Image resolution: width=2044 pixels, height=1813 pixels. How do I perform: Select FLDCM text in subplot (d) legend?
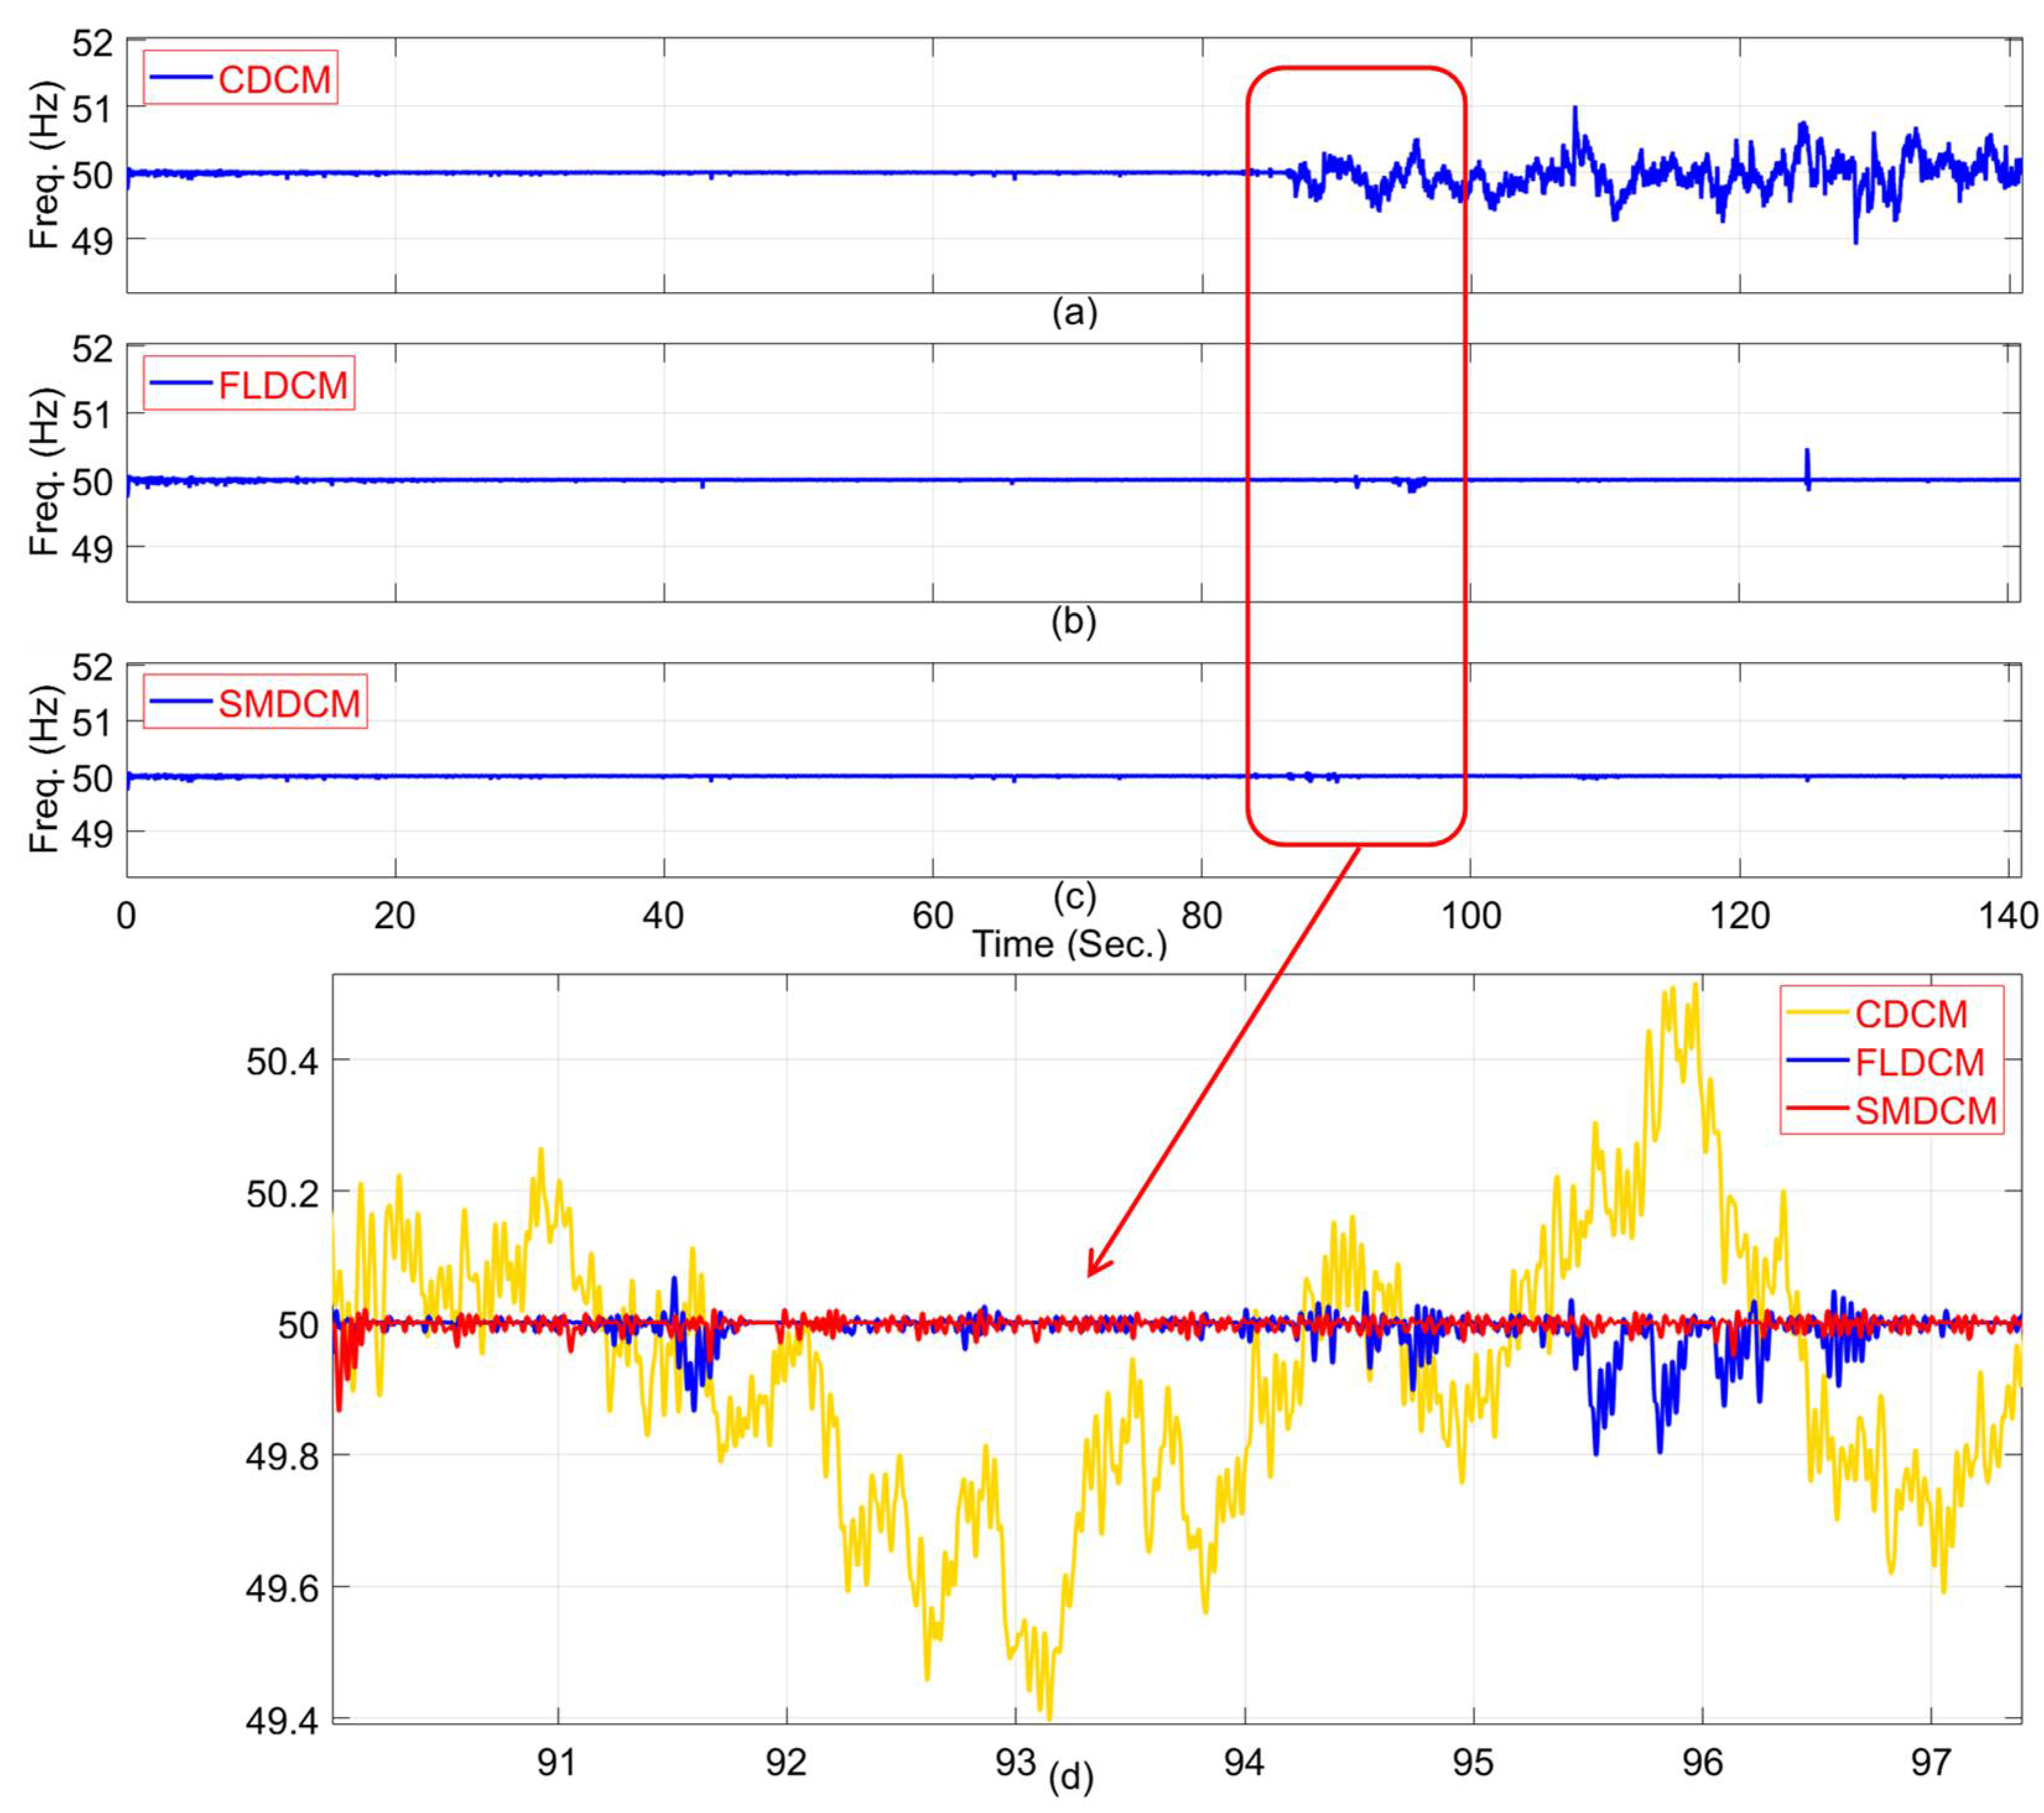(x=1920, y=1062)
